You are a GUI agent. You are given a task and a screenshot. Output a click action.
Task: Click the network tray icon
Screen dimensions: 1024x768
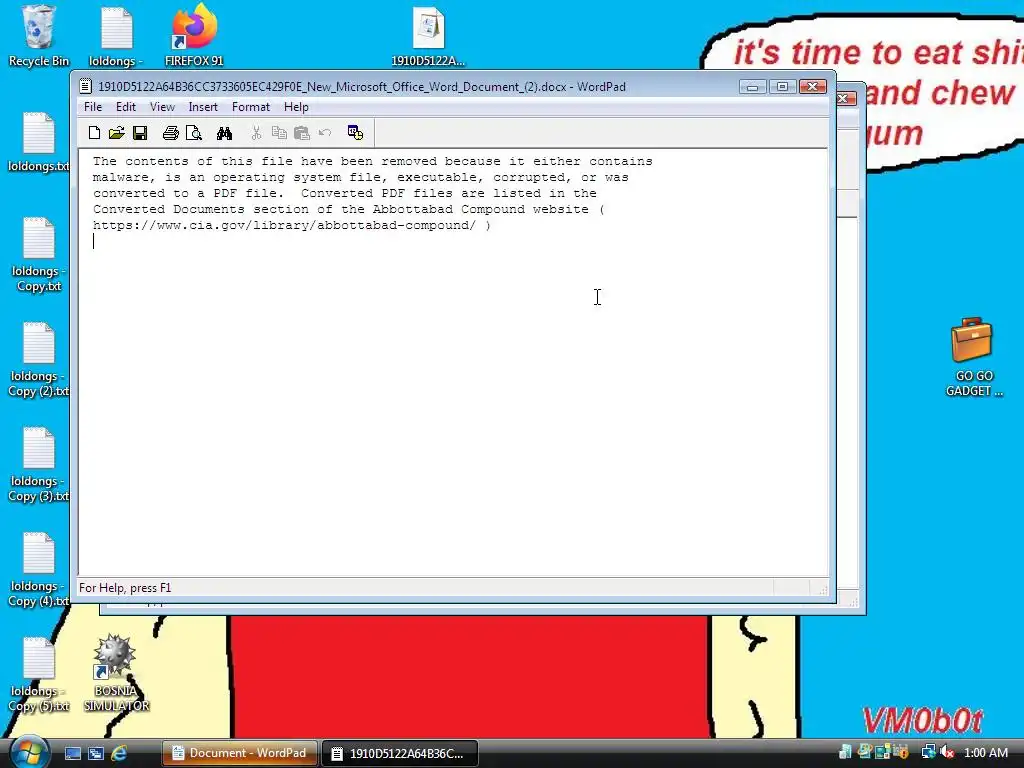point(928,752)
